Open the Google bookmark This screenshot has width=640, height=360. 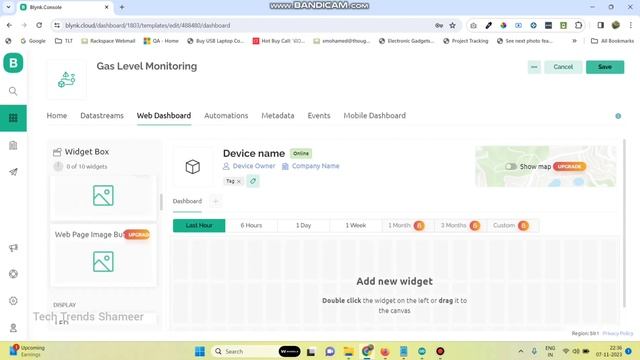pos(33,41)
